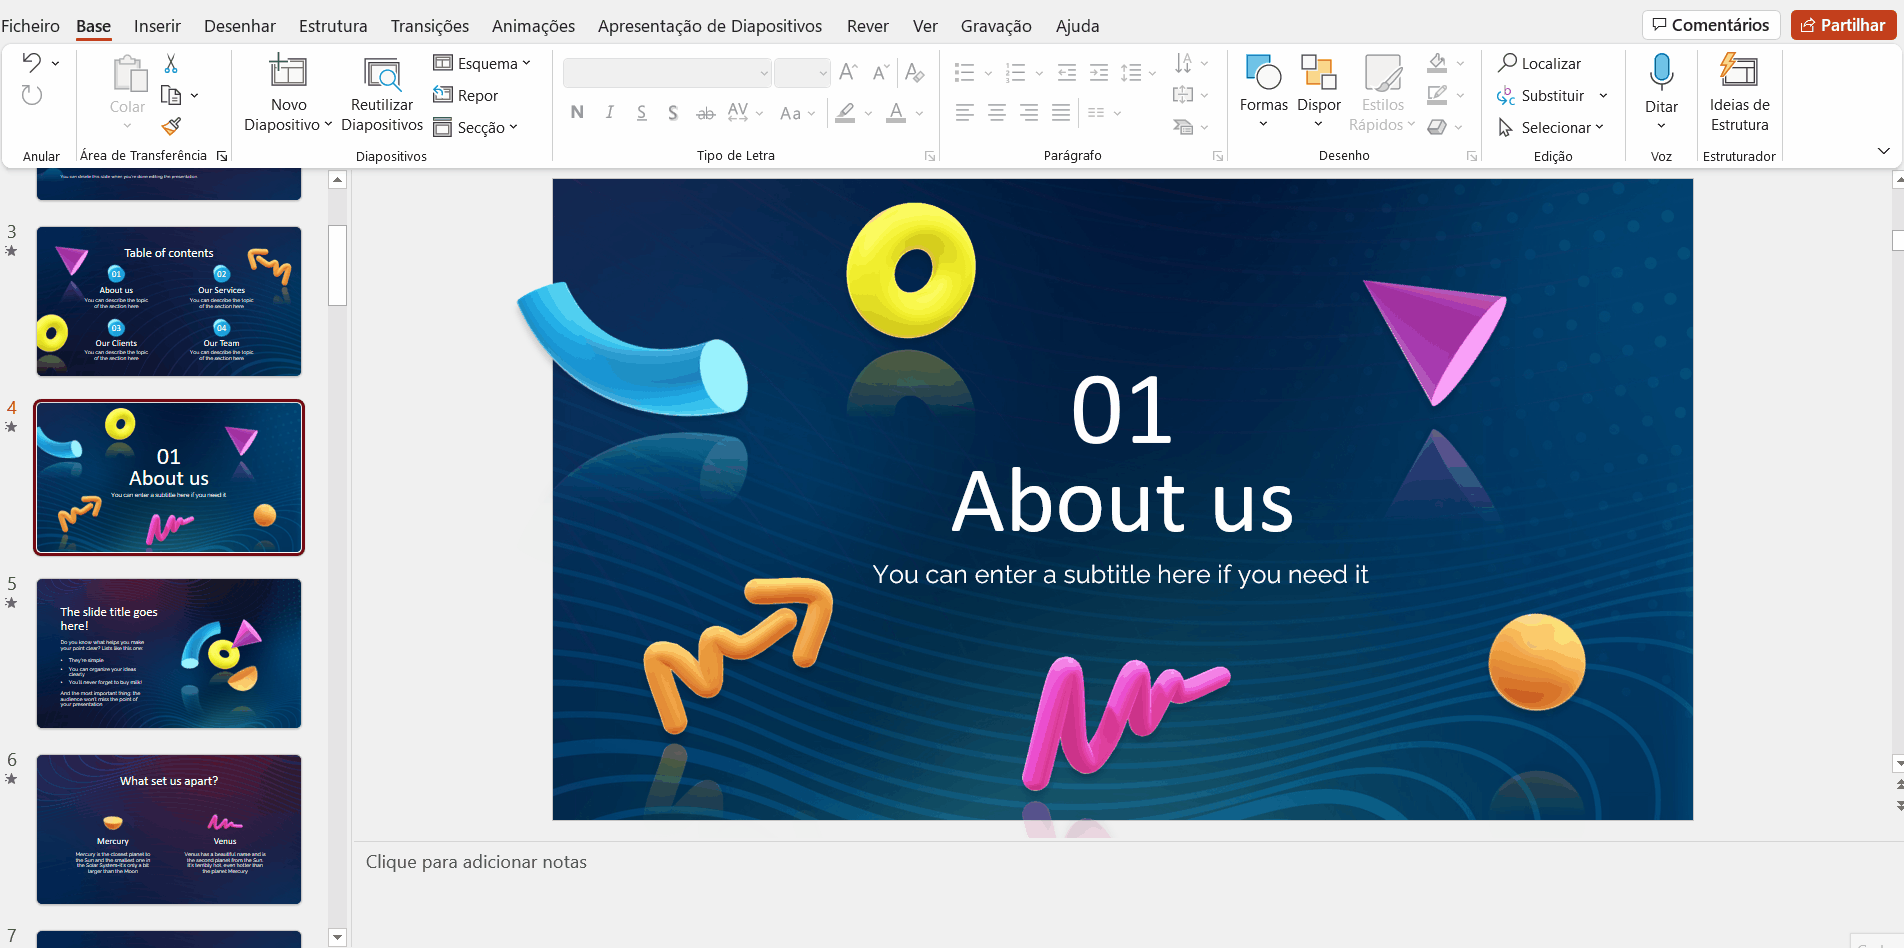Select slide 5 thumbnail in panel
Image resolution: width=1904 pixels, height=948 pixels.
coord(169,653)
